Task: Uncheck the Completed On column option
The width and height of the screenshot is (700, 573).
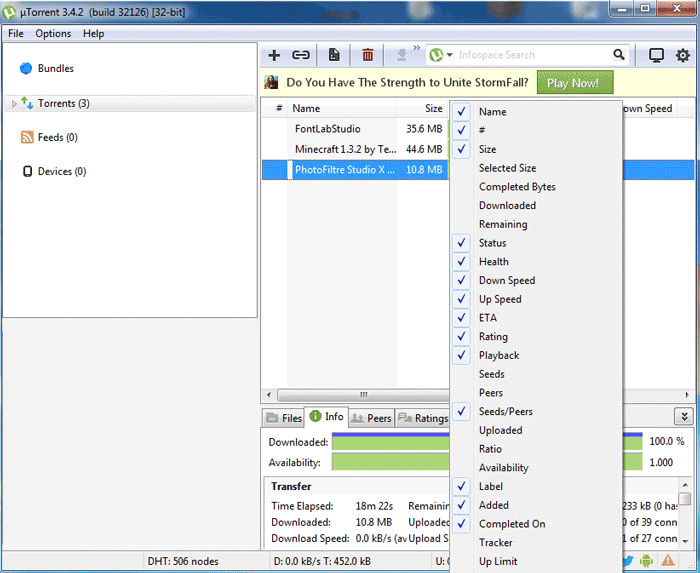Action: (x=536, y=524)
